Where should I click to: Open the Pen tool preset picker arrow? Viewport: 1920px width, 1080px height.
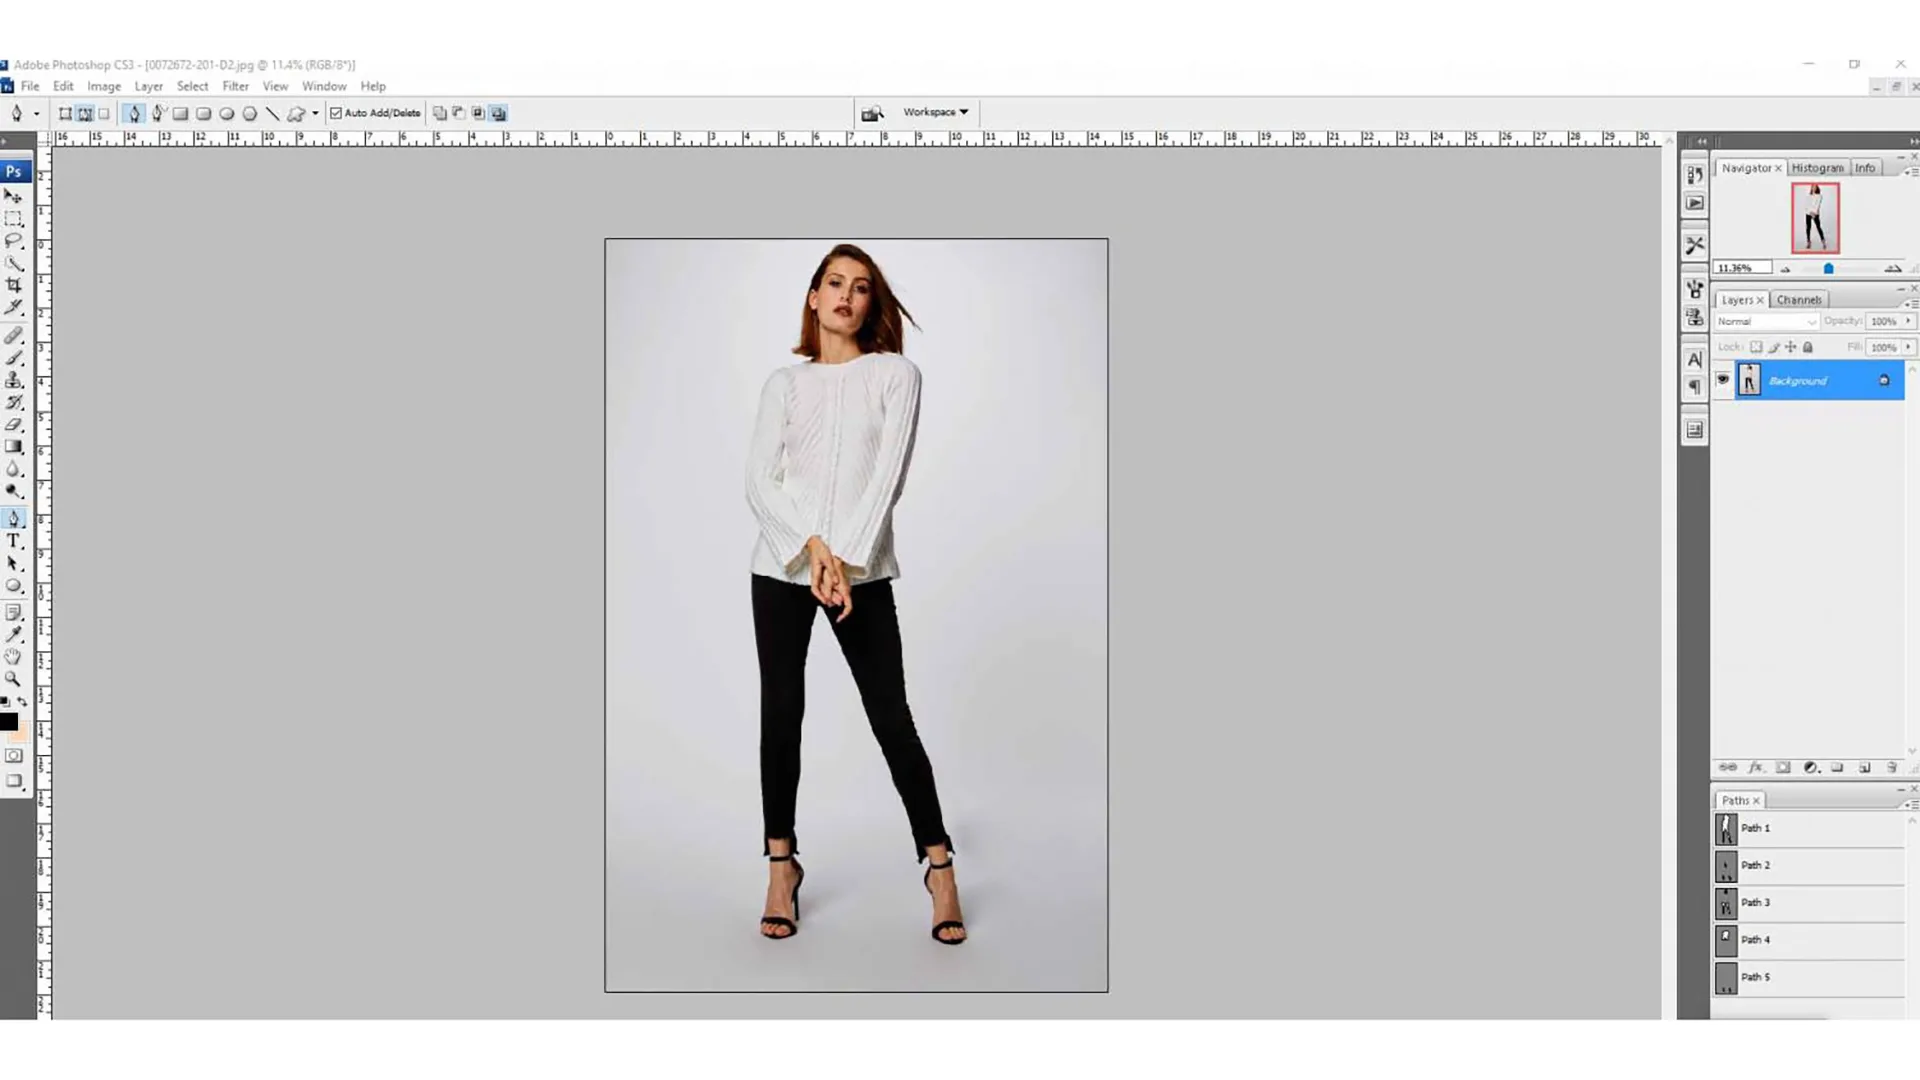pos(37,113)
